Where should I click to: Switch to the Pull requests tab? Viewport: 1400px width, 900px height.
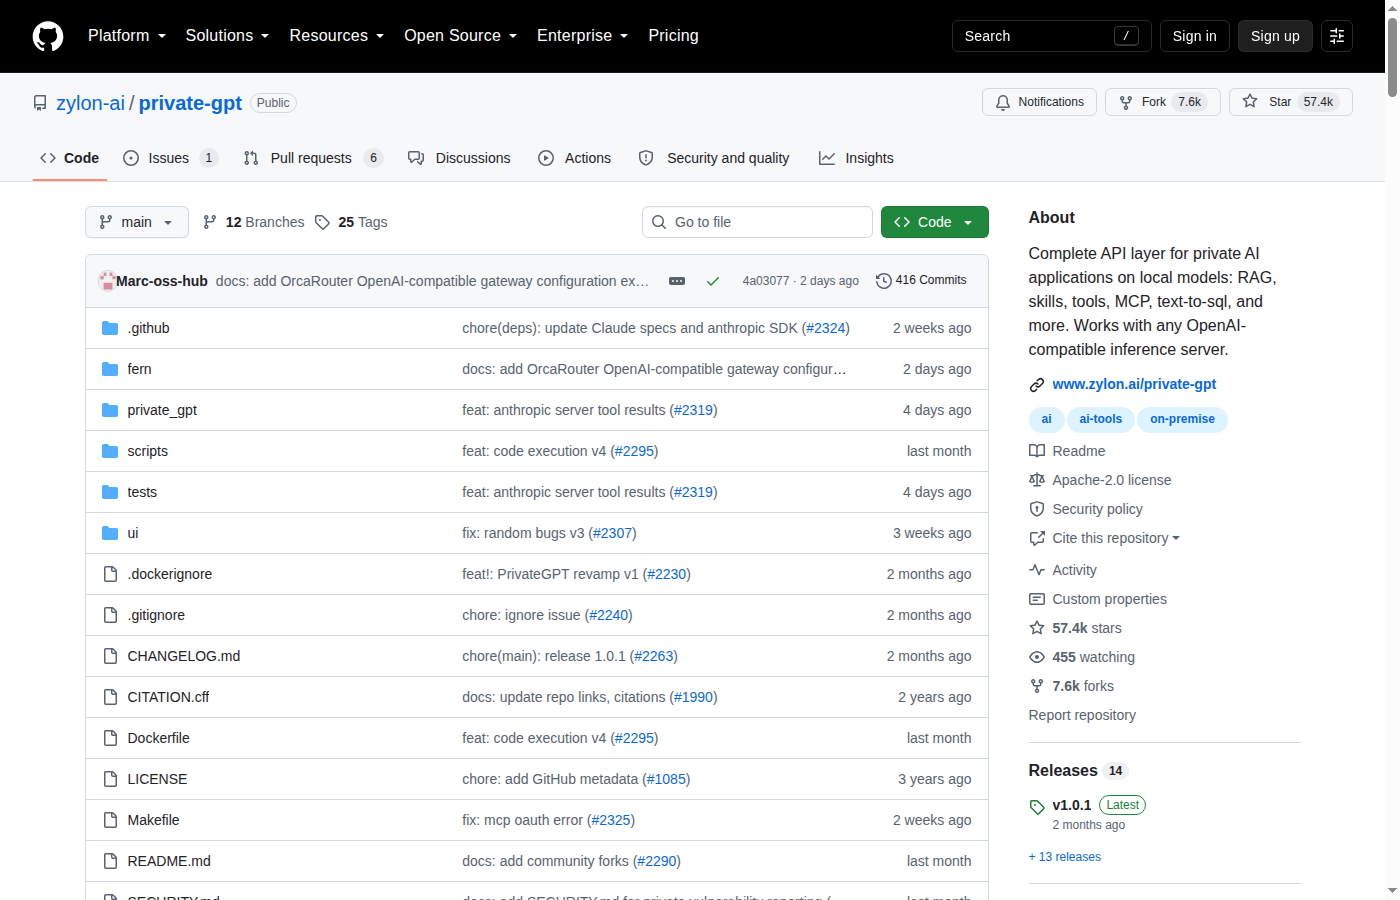click(313, 158)
